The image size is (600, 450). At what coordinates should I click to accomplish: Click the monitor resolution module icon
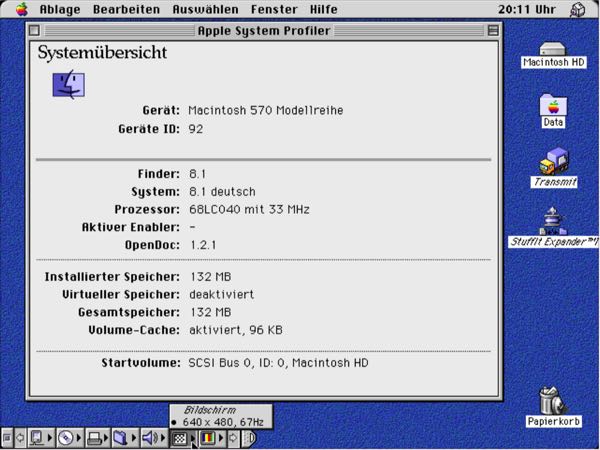[x=179, y=438]
